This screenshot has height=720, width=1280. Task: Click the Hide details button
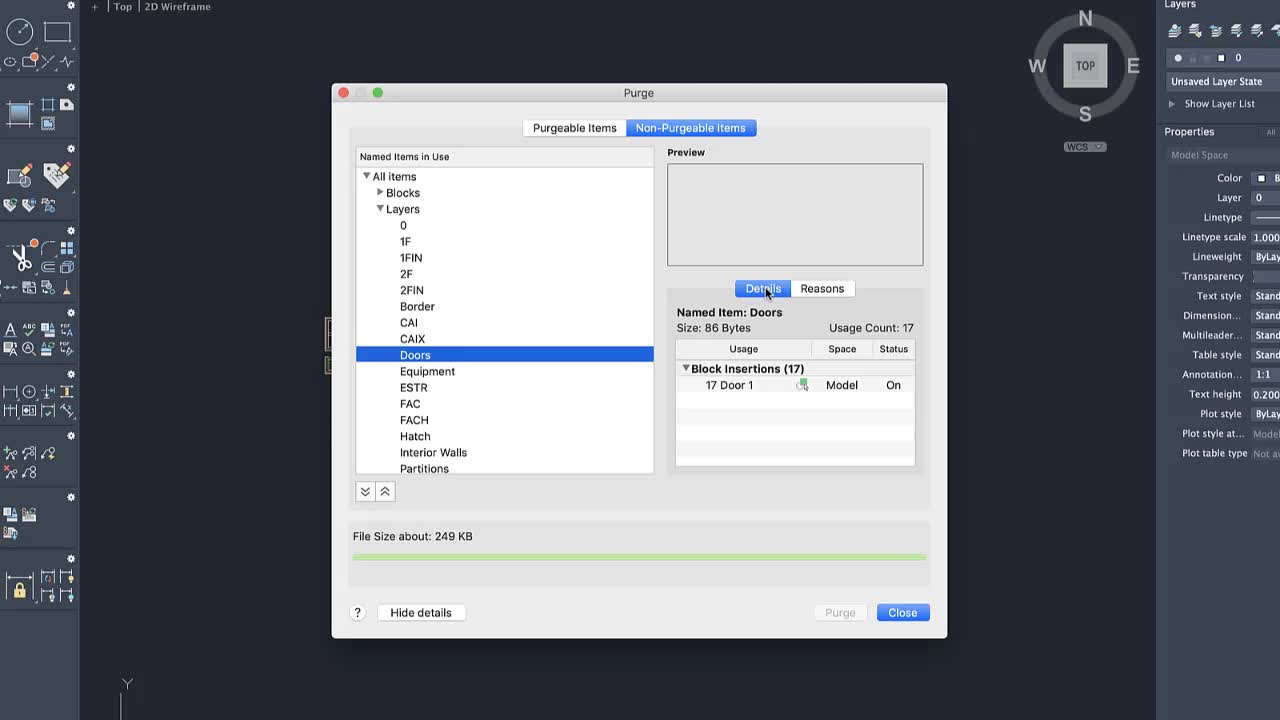click(421, 613)
